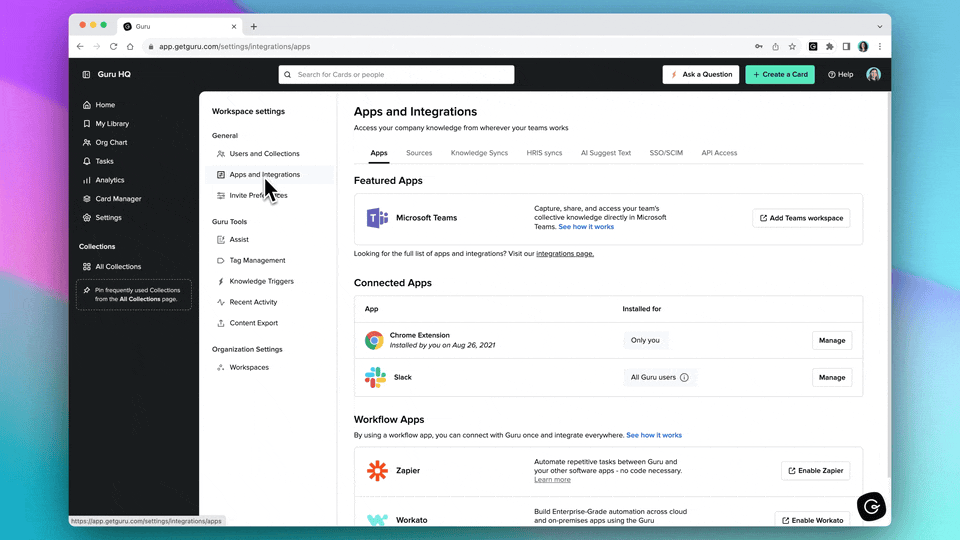This screenshot has width=960, height=540.
Task: Open the Help menu
Action: [x=841, y=75]
